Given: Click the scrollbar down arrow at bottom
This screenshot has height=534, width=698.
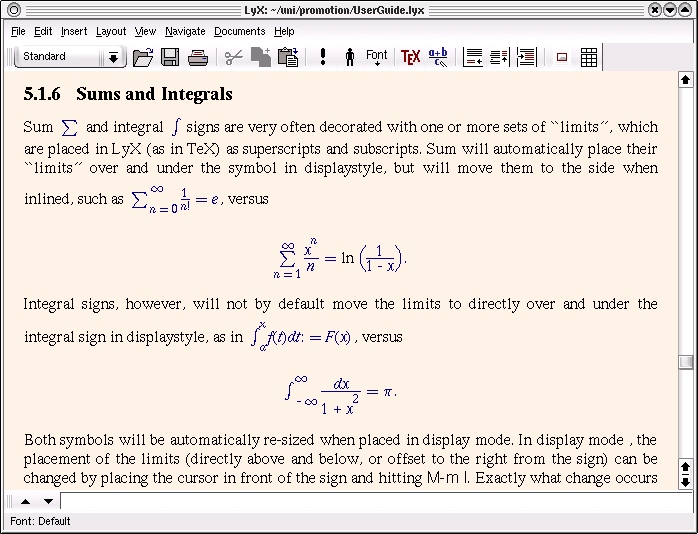Looking at the screenshot, I should pyautogui.click(x=686, y=482).
